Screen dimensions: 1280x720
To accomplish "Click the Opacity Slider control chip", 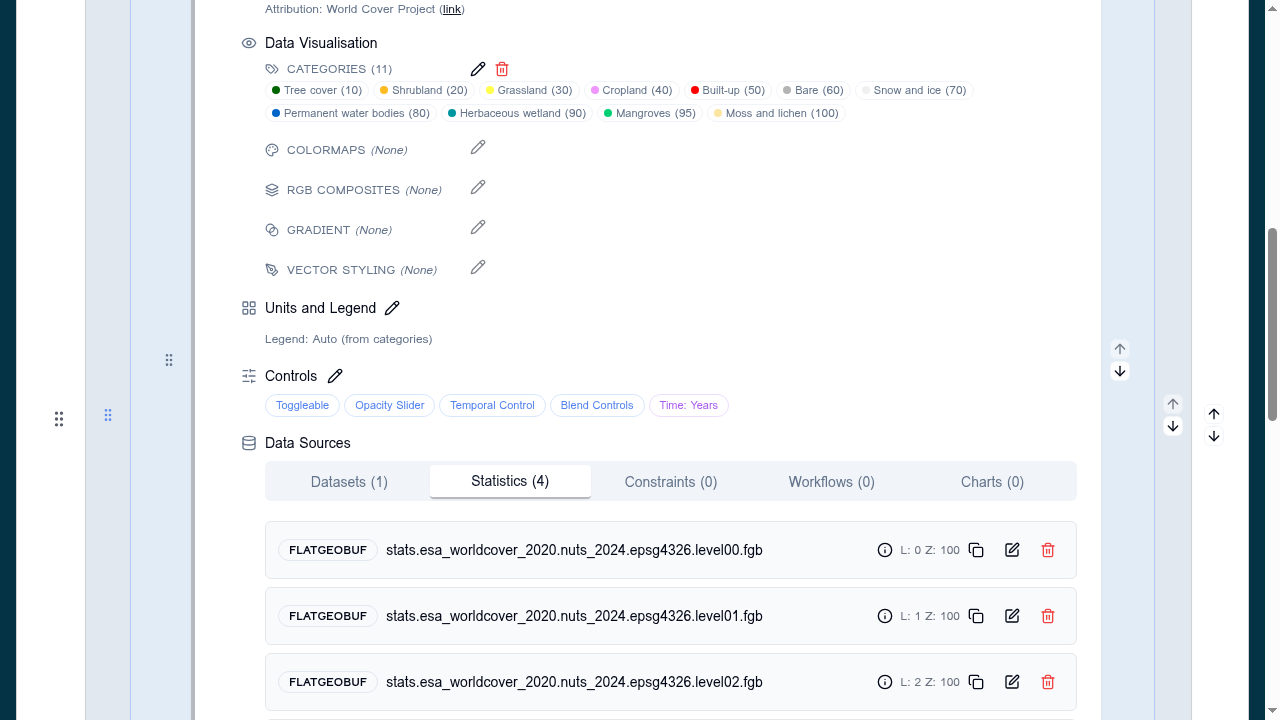I will pos(390,405).
